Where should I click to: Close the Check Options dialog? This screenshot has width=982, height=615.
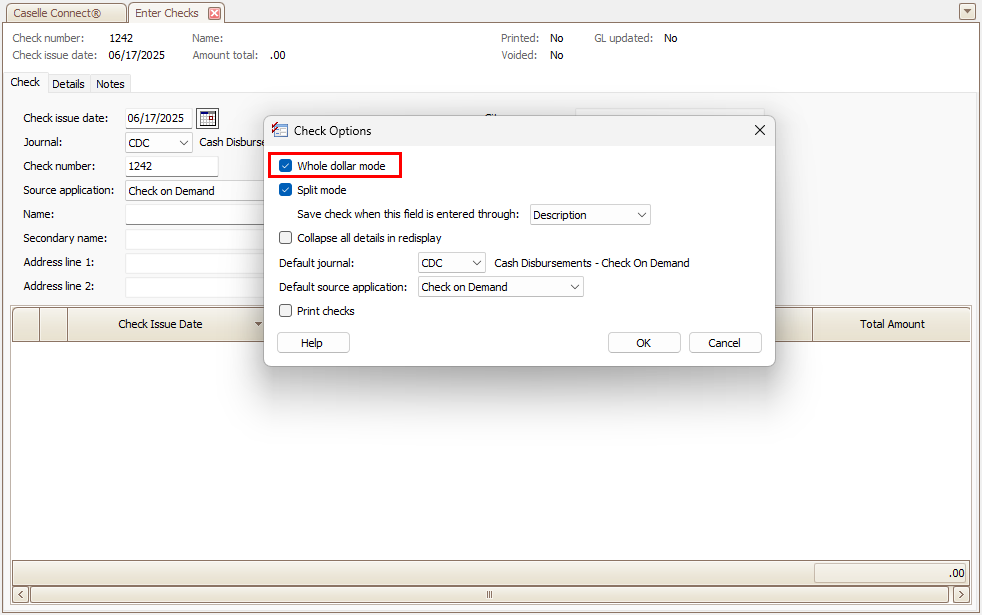tap(759, 131)
